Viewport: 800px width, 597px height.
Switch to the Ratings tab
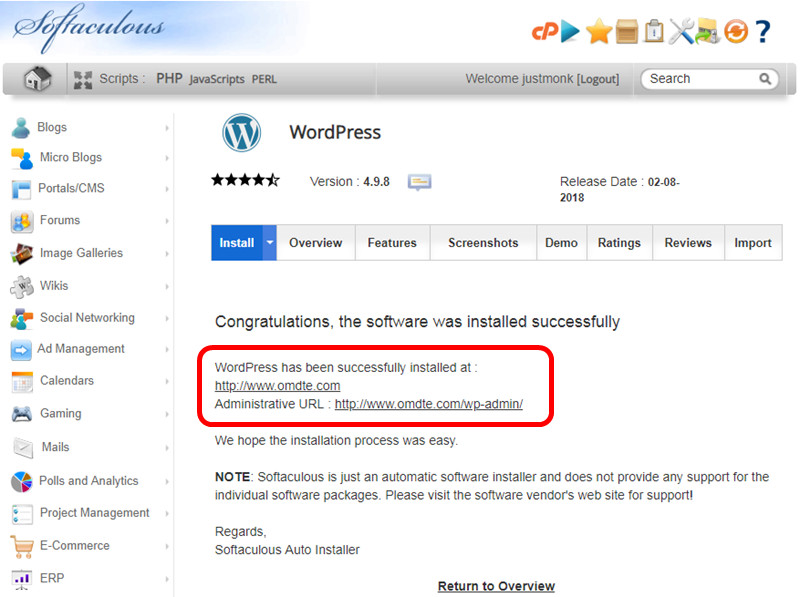[x=619, y=243]
